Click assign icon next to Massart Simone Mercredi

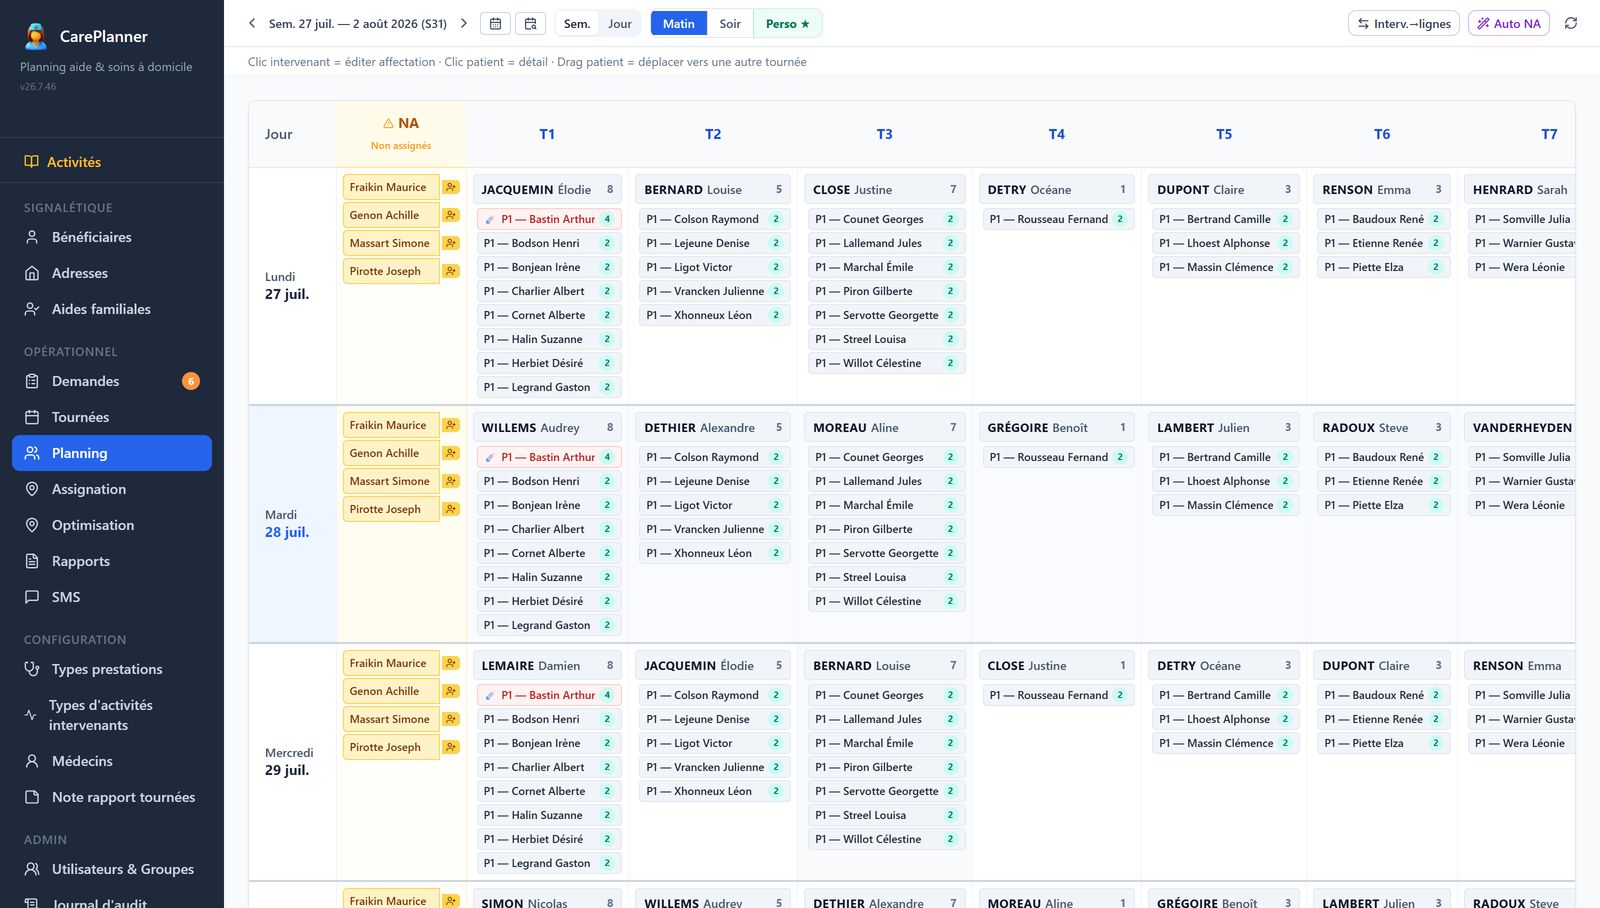451,719
